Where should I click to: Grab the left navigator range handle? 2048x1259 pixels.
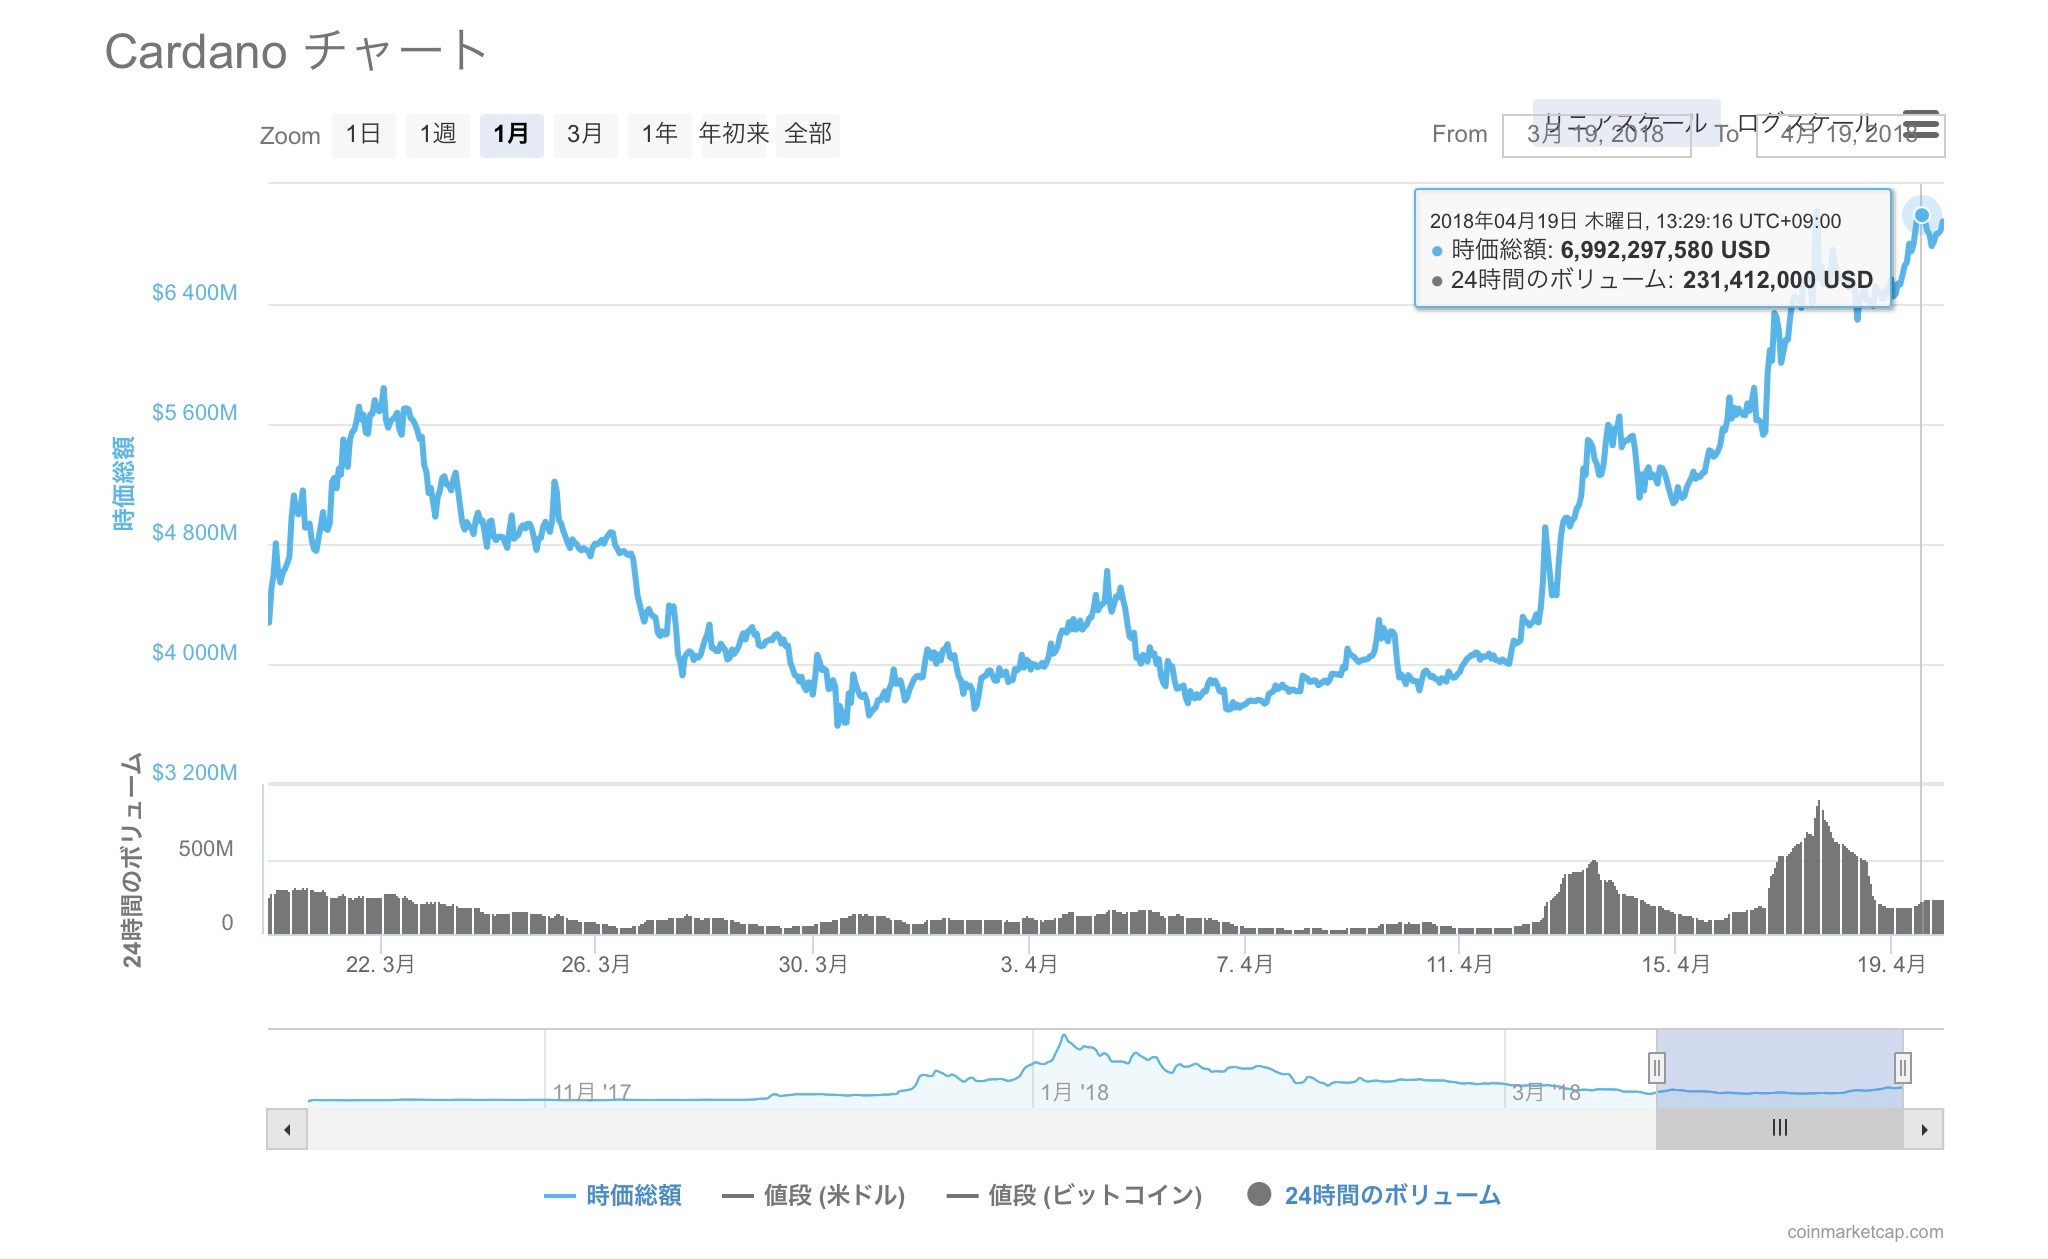point(1656,1068)
